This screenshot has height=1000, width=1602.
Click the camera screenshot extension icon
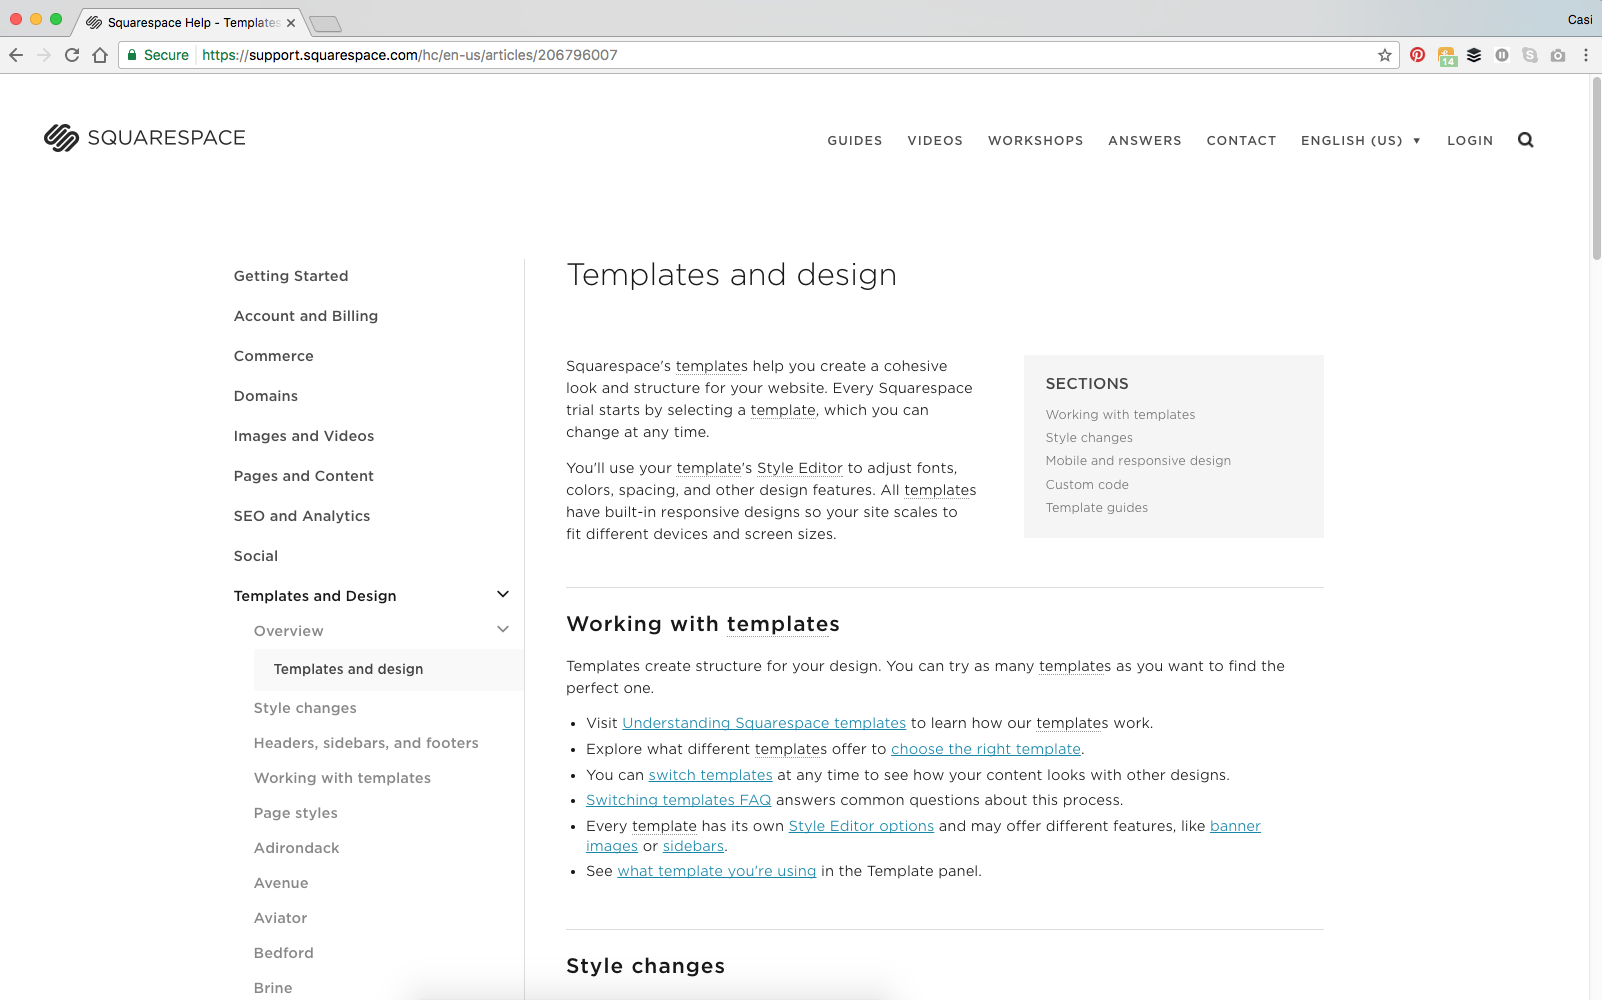coord(1558,55)
